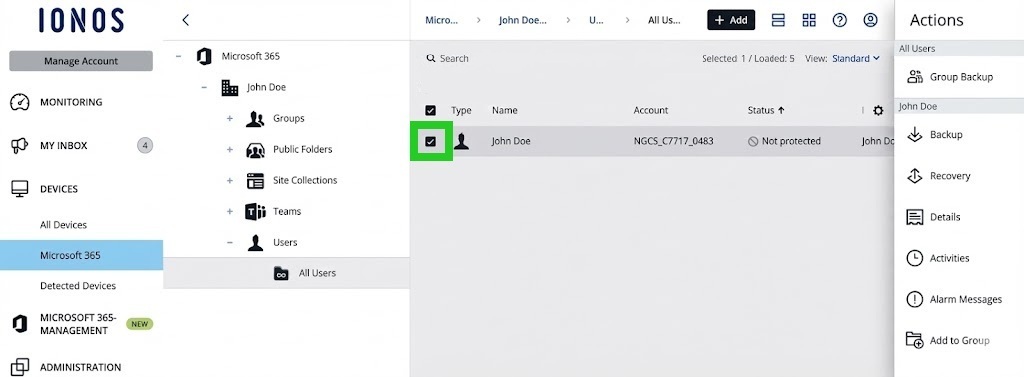
Task: Go to Micro... breadcrumb
Action: coord(441,20)
